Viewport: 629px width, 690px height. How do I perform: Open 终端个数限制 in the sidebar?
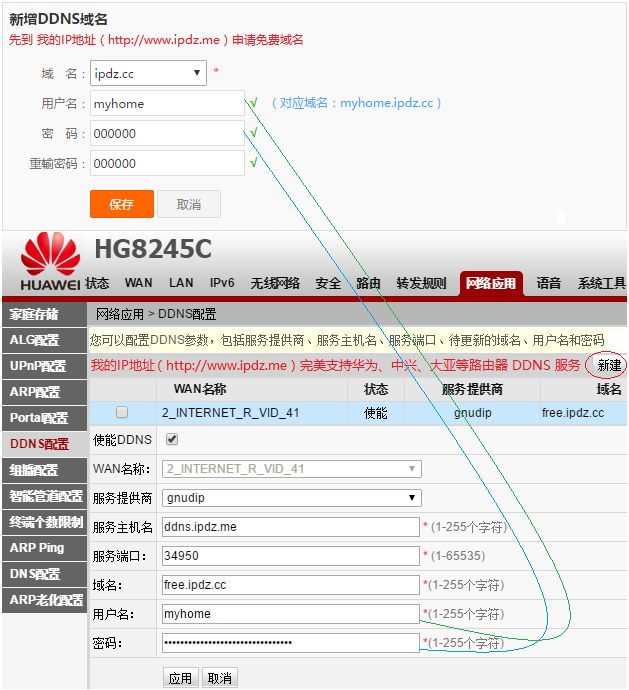(x=44, y=522)
